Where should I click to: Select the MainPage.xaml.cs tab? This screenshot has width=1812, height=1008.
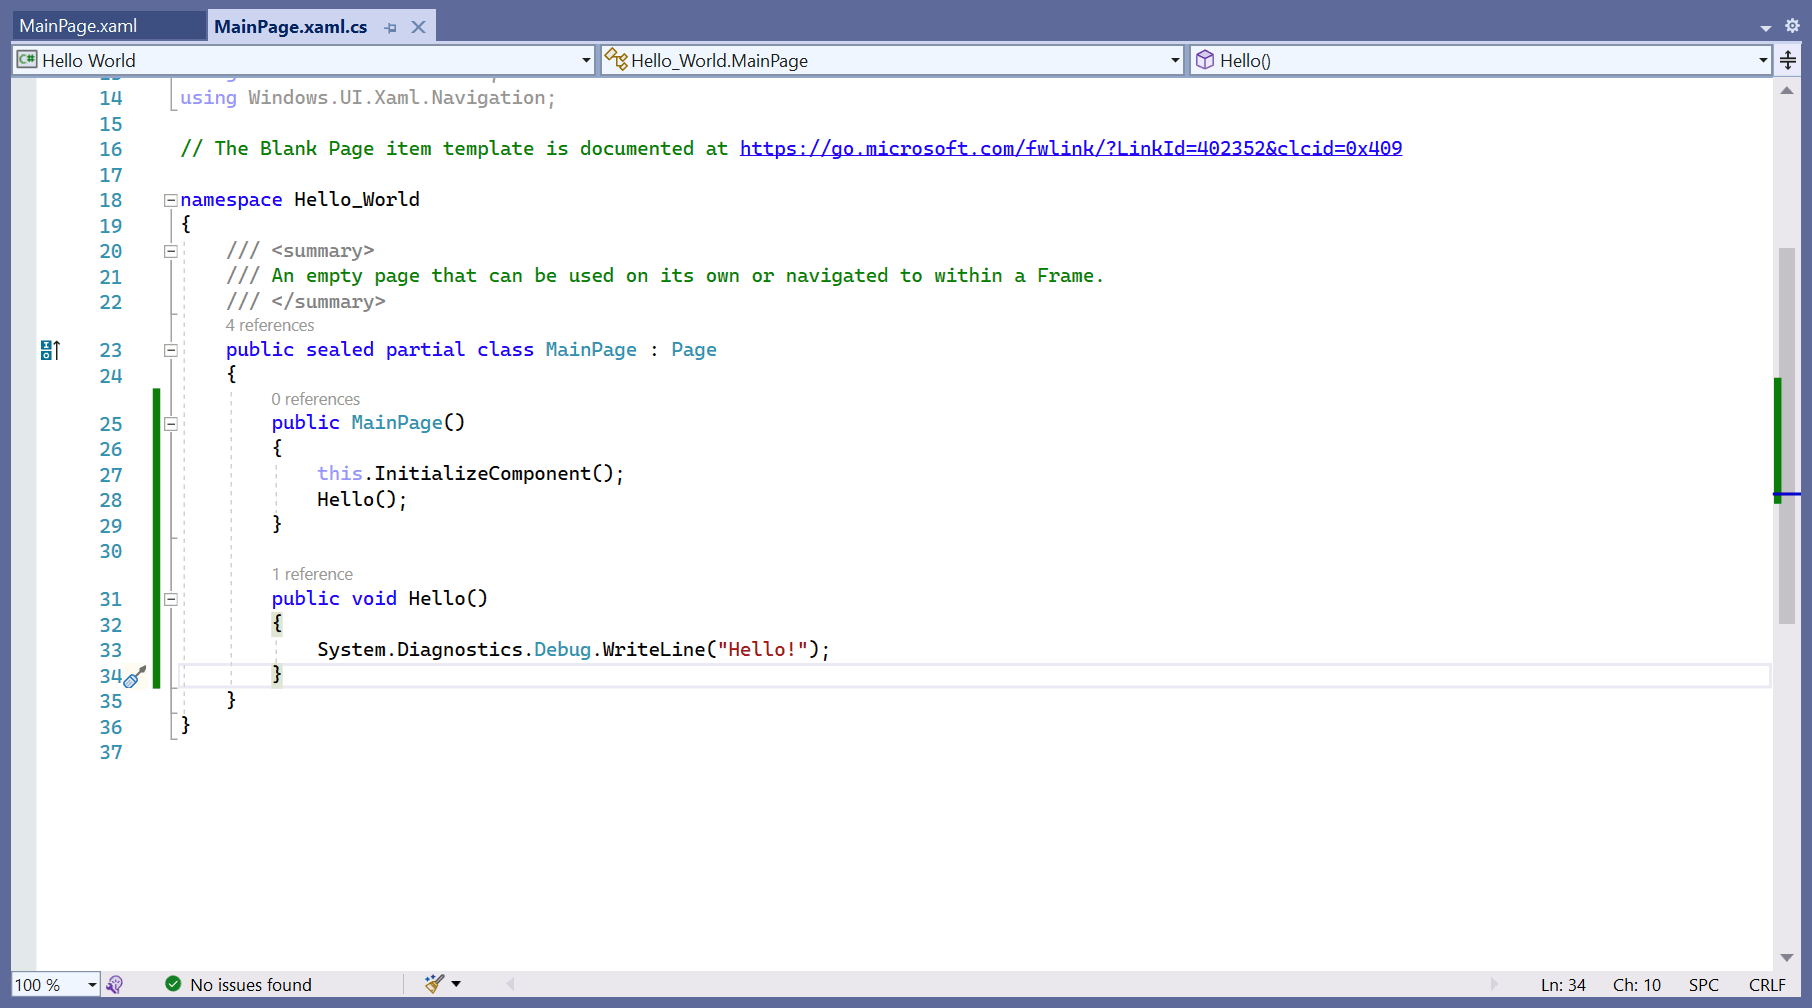point(290,26)
